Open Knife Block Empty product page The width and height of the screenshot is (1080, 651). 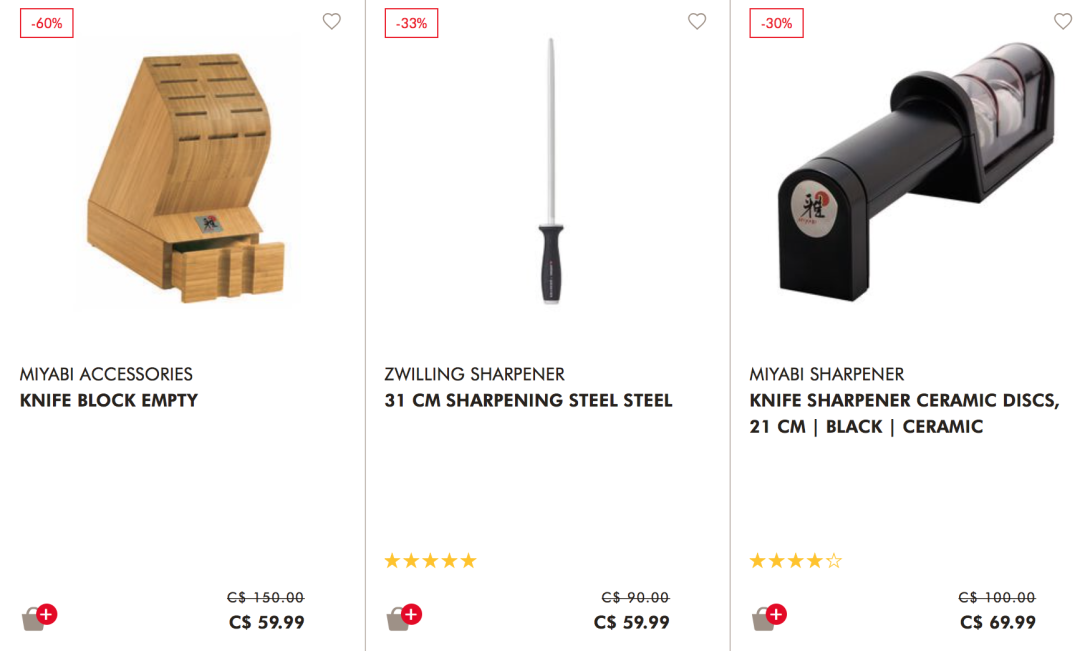click(x=109, y=401)
